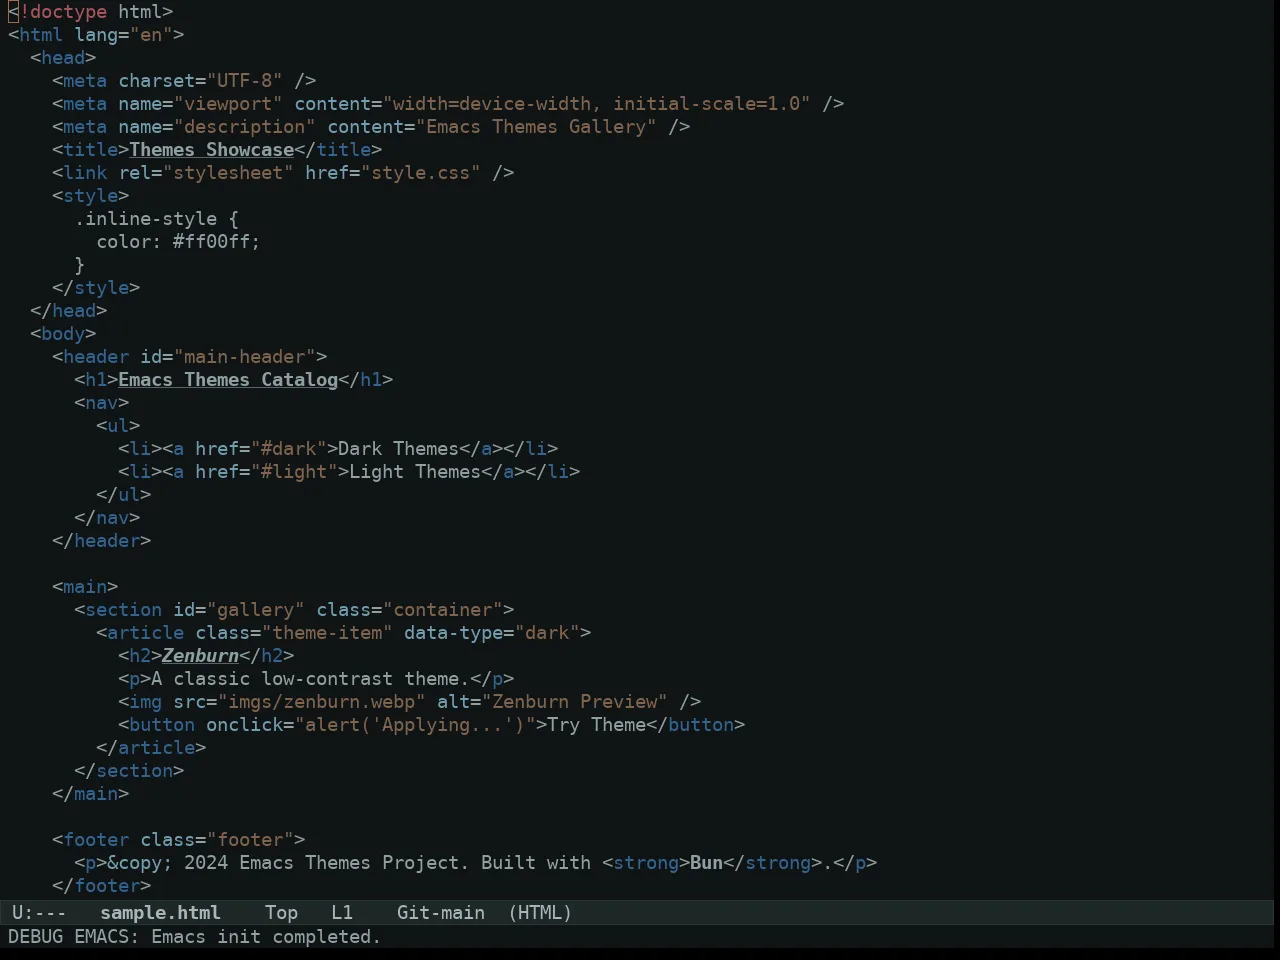Click the U:--- buffer status indicator
The width and height of the screenshot is (1280, 960).
click(39, 913)
